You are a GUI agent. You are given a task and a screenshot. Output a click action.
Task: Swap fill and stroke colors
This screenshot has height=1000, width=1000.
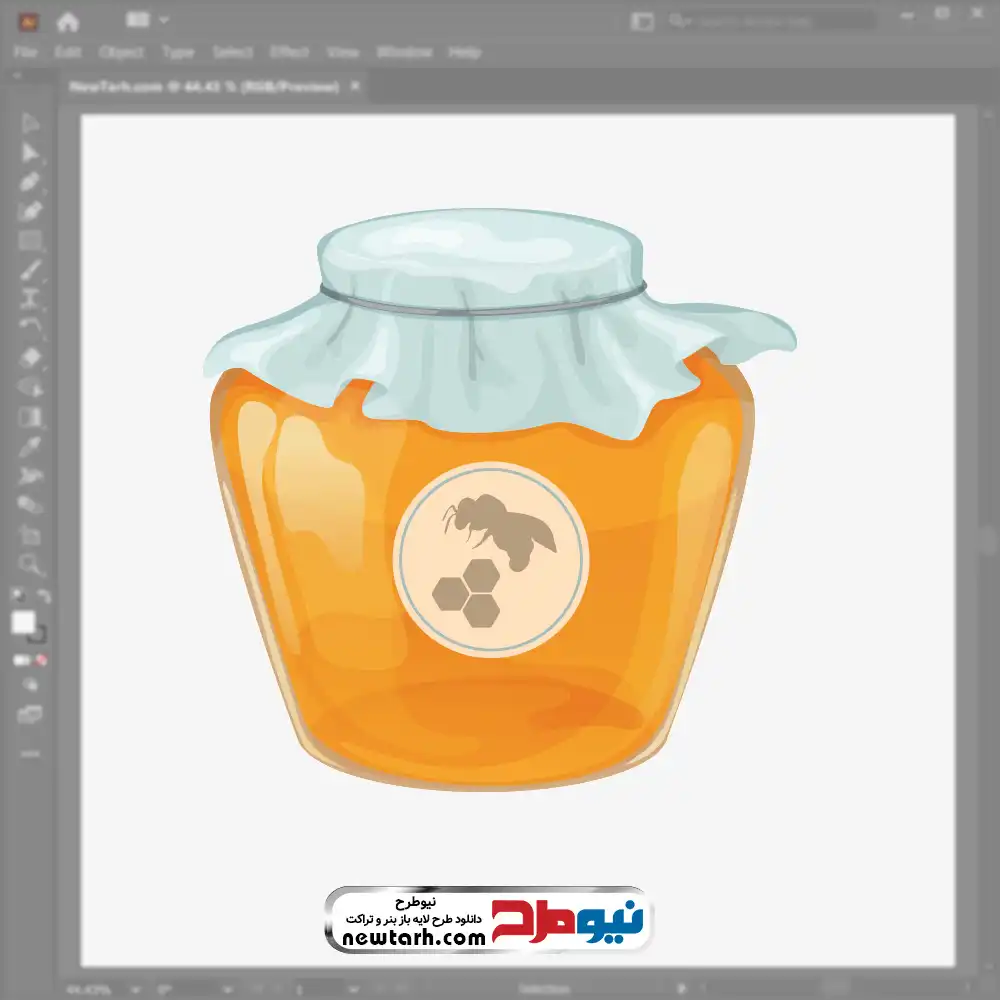(43, 596)
